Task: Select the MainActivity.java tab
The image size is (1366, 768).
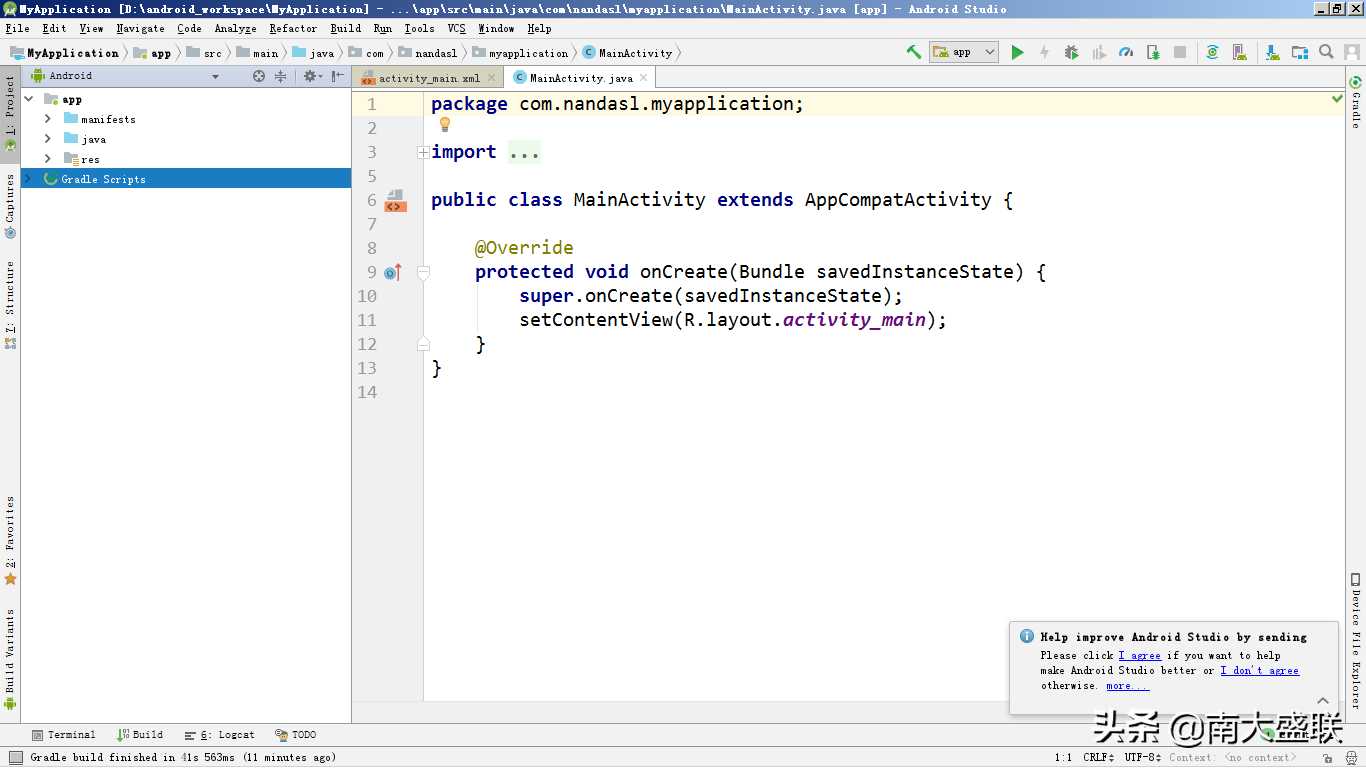Action: pos(581,77)
